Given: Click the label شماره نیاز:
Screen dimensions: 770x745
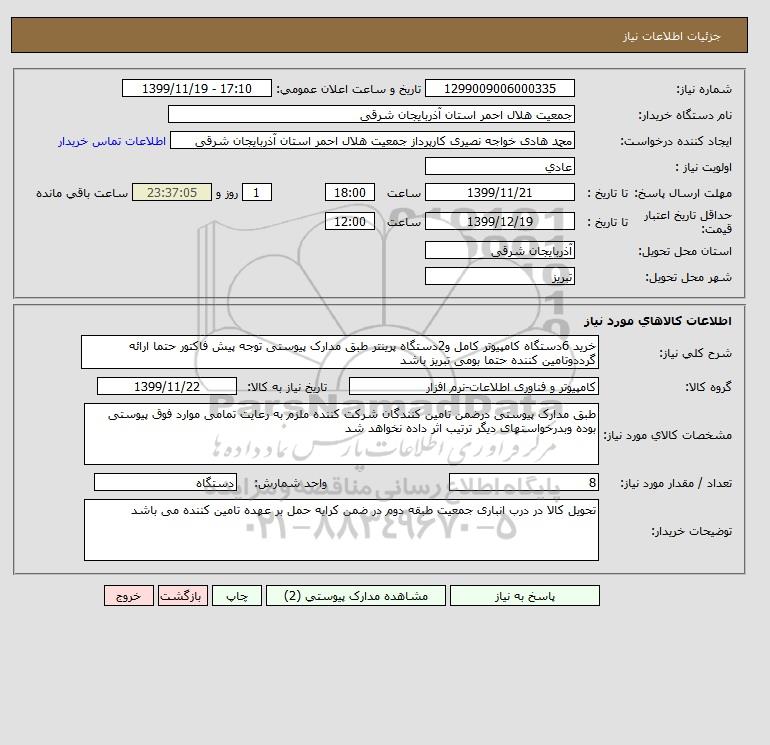Looking at the screenshot, I should click(x=704, y=89).
